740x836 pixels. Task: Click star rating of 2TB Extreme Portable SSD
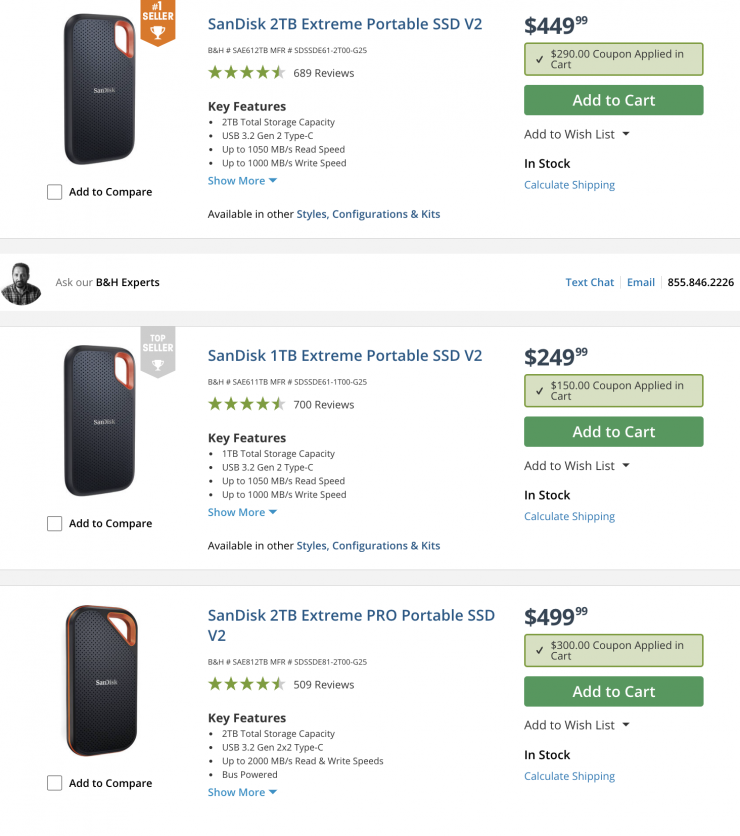[x=246, y=73]
